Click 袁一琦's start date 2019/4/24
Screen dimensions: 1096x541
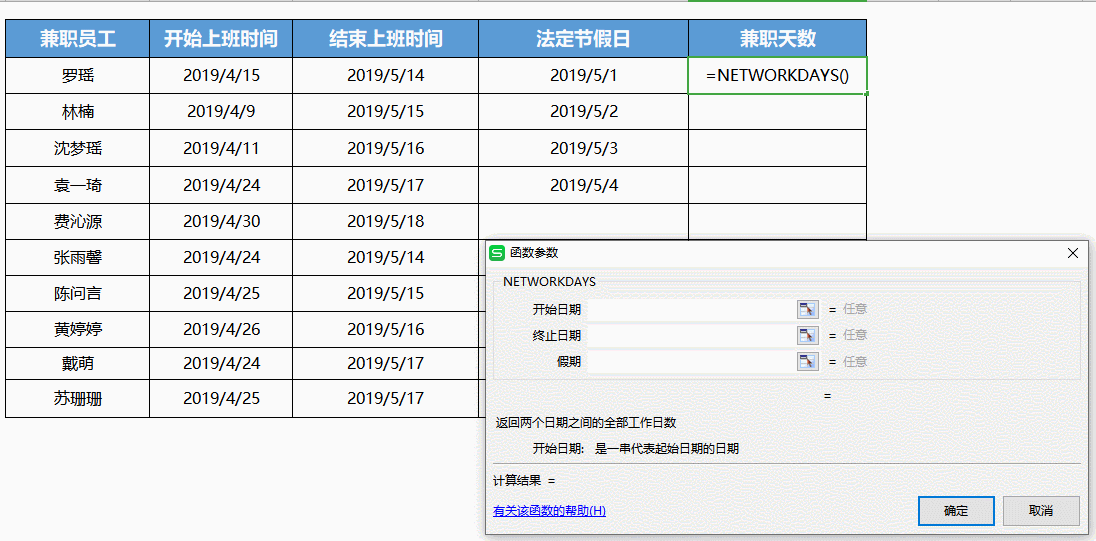[x=221, y=185]
